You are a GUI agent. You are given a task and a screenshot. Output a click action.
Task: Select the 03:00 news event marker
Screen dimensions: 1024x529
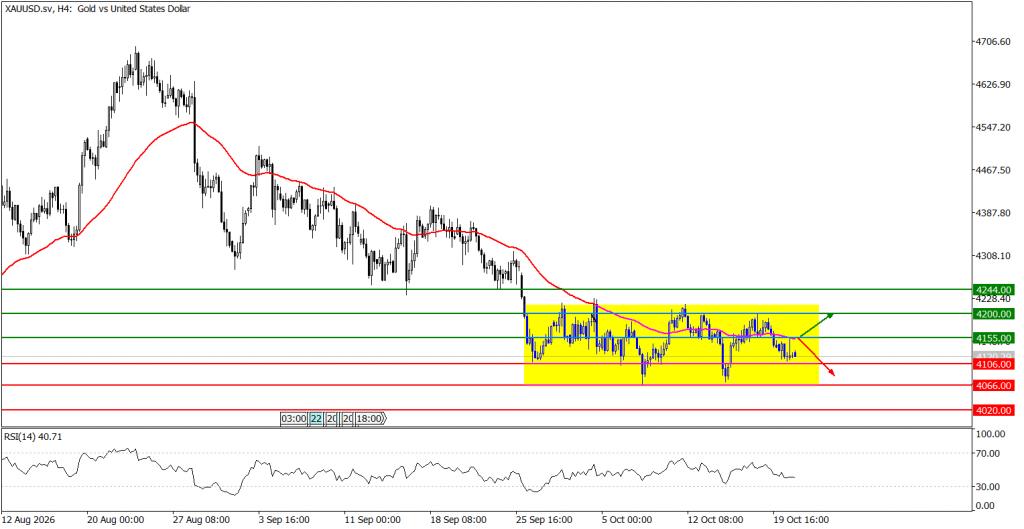tap(294, 419)
